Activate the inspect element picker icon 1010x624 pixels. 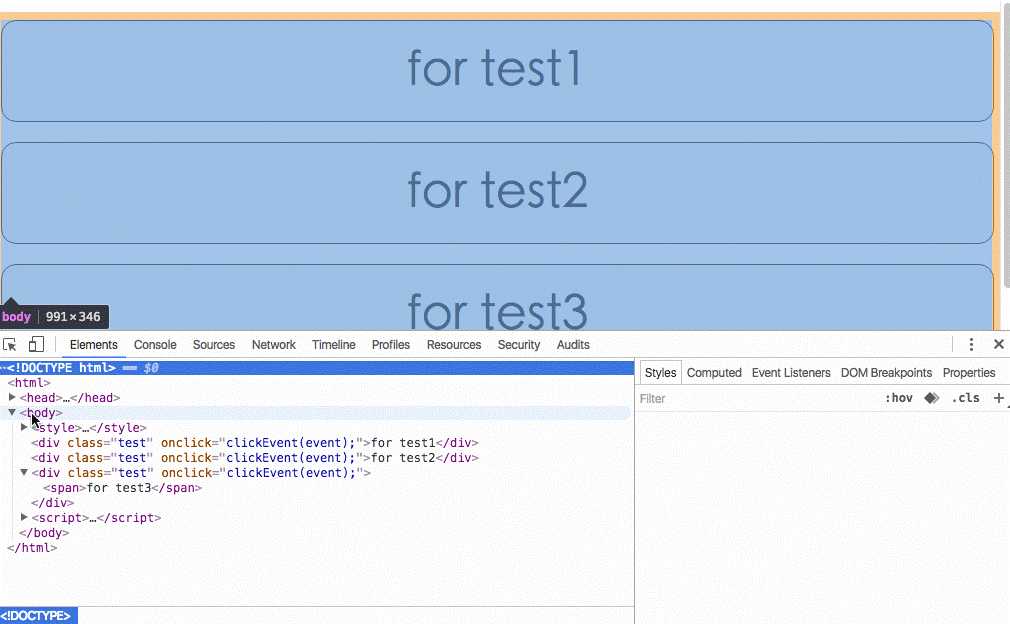click(x=11, y=344)
